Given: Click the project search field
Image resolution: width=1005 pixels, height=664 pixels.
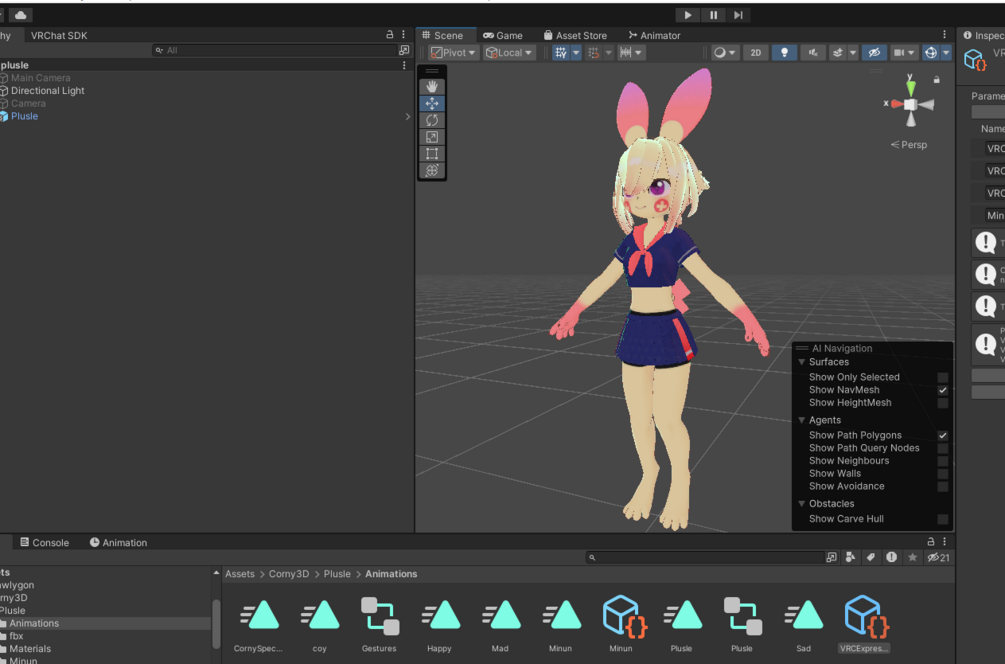Looking at the screenshot, I should click(x=705, y=558).
